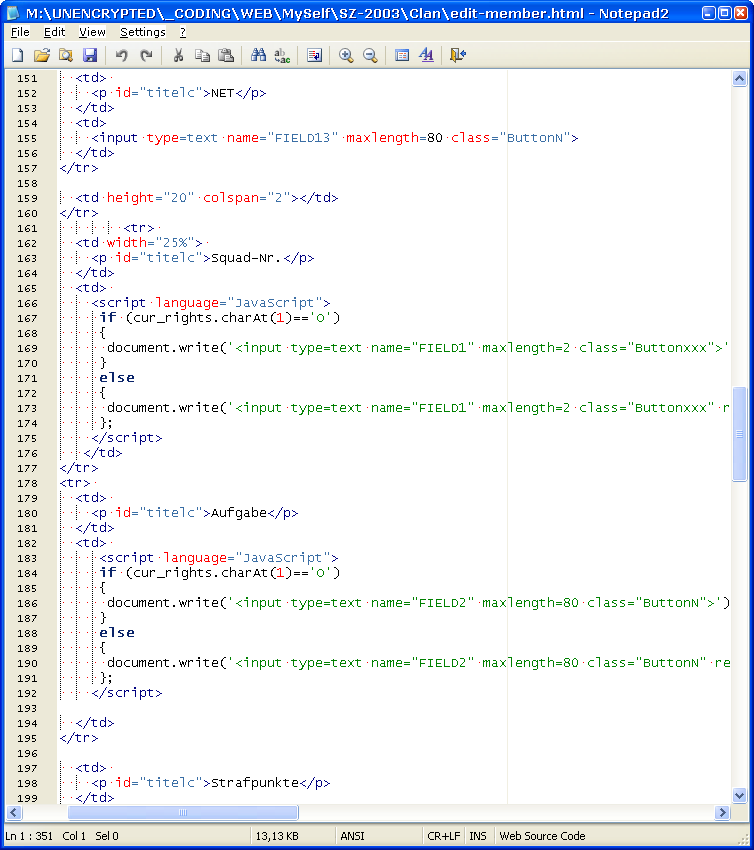Click the 'Ln 1 : 351' status entry
The height and width of the screenshot is (850, 754).
29,836
